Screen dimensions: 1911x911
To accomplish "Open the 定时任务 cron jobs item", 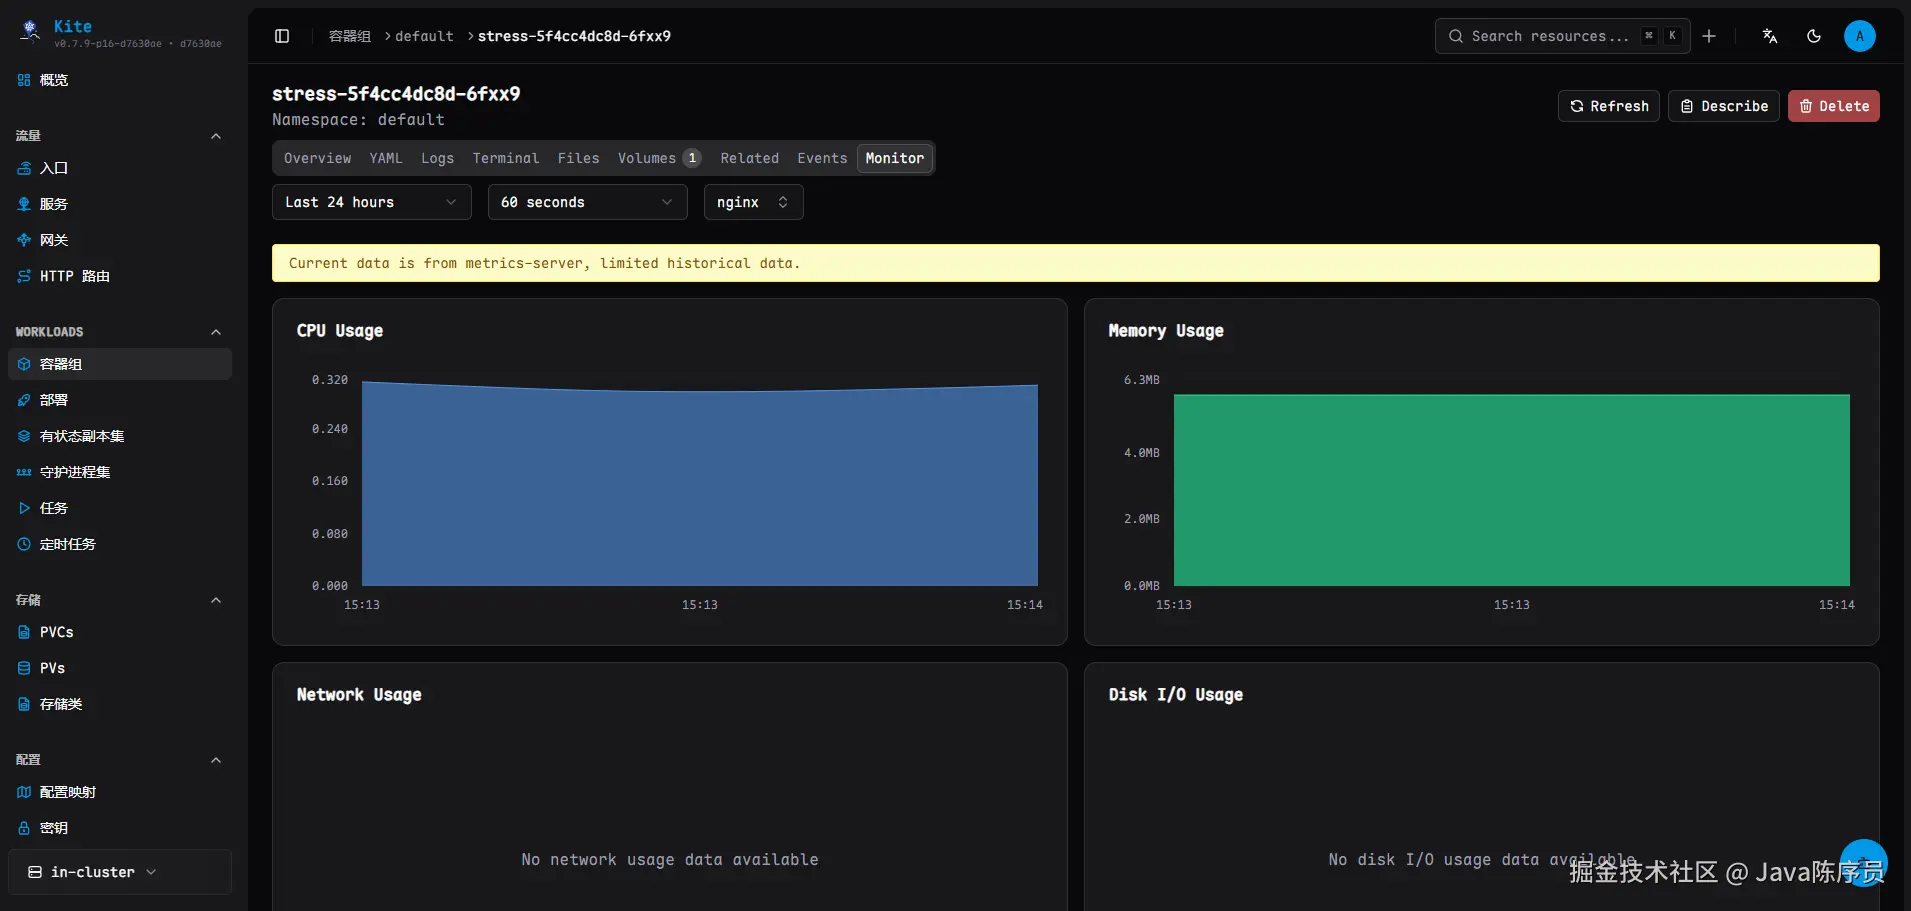I will tap(67, 544).
